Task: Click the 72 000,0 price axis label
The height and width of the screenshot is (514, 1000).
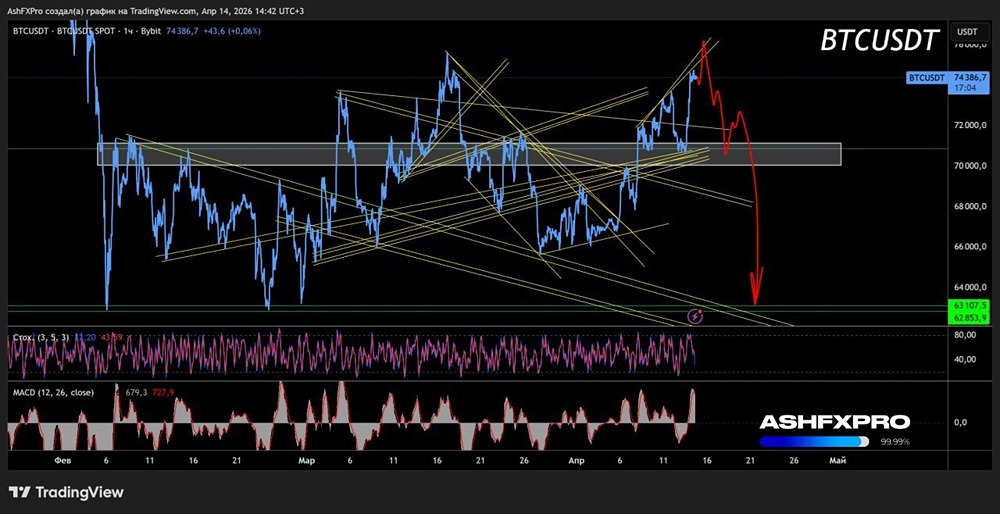Action: [x=969, y=126]
